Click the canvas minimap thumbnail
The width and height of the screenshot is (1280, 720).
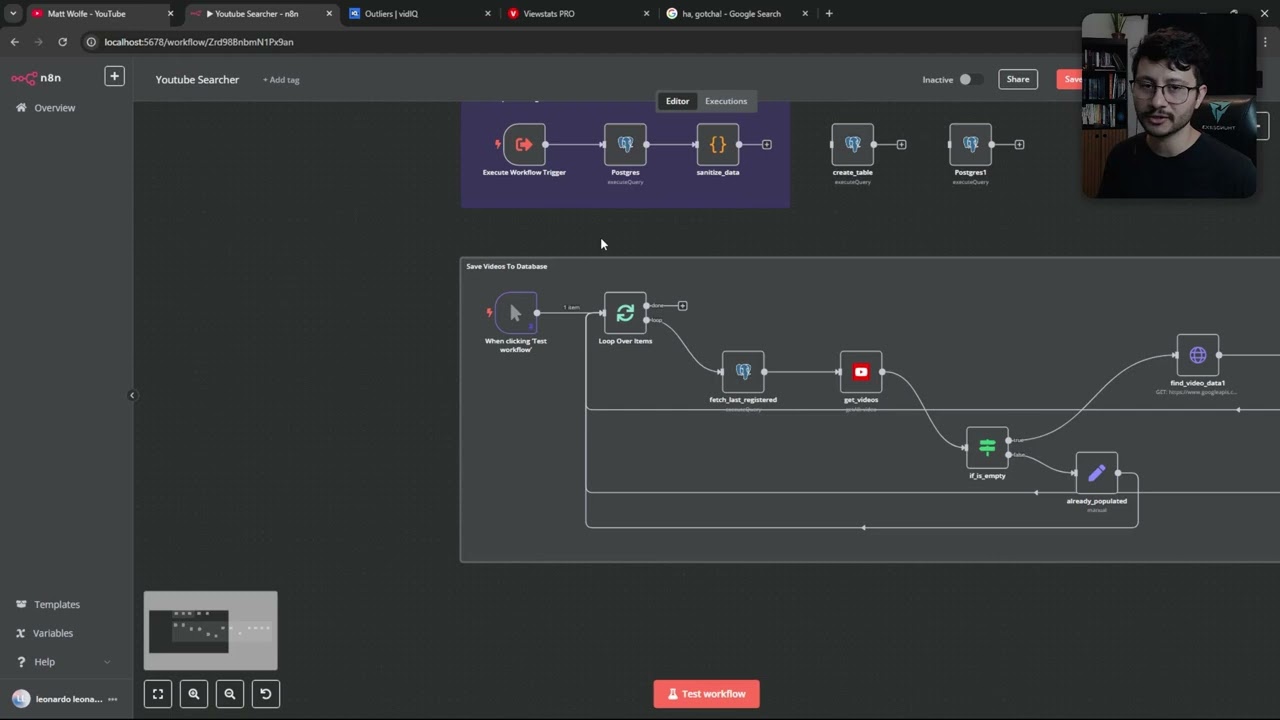tap(211, 631)
